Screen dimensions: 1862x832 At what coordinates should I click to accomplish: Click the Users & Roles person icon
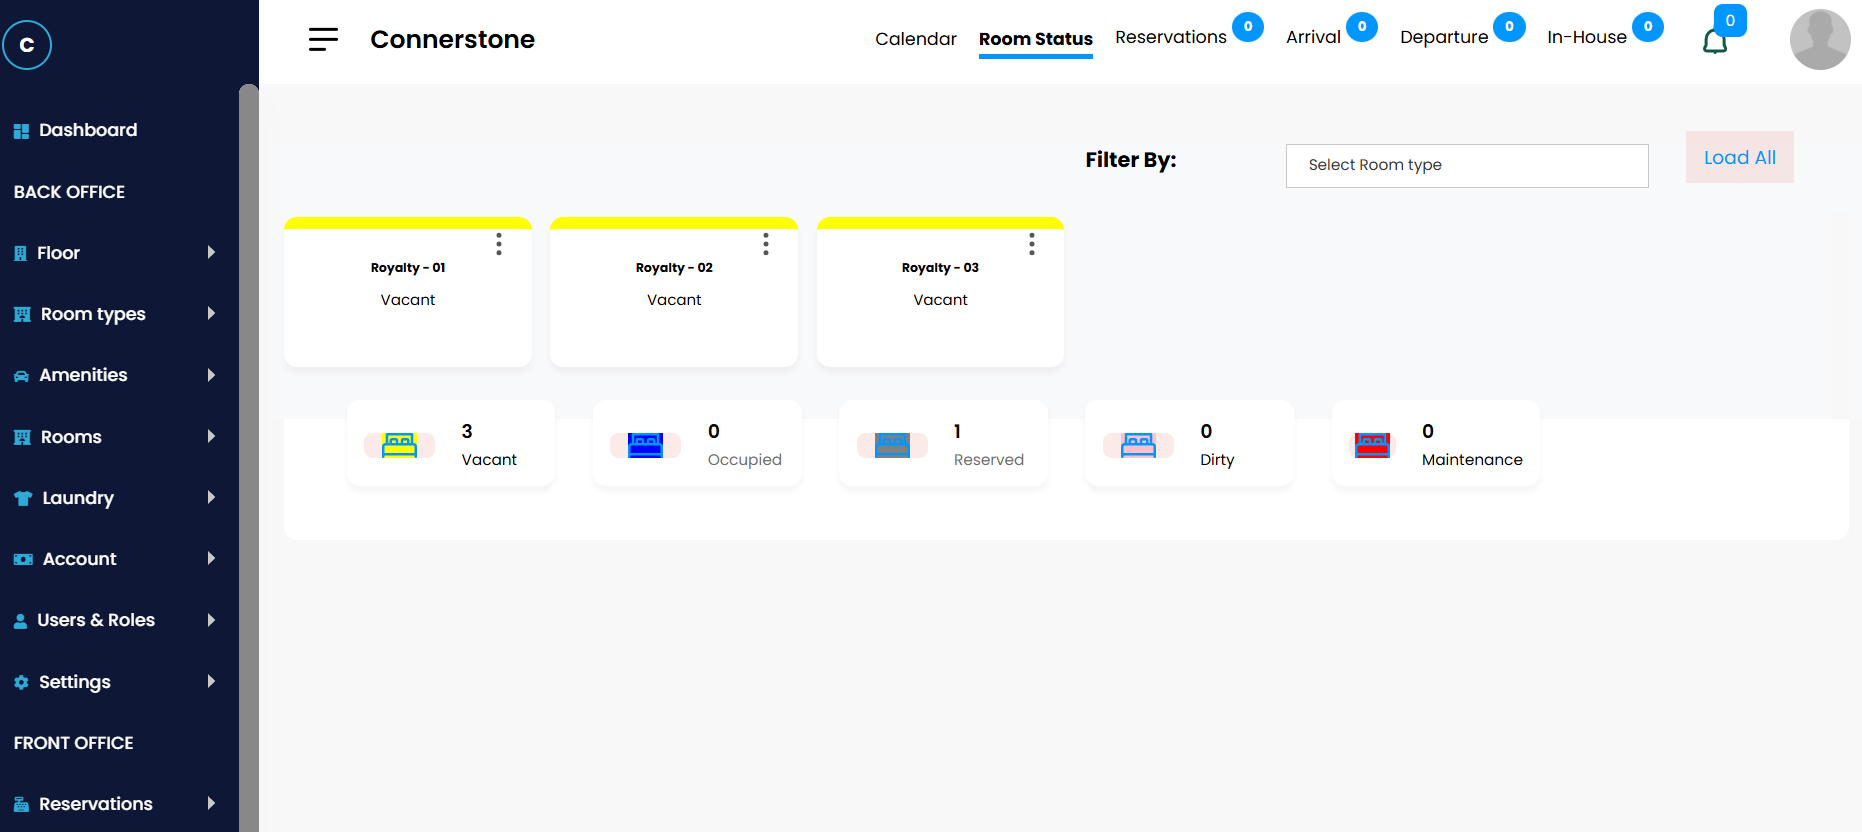click(x=20, y=621)
